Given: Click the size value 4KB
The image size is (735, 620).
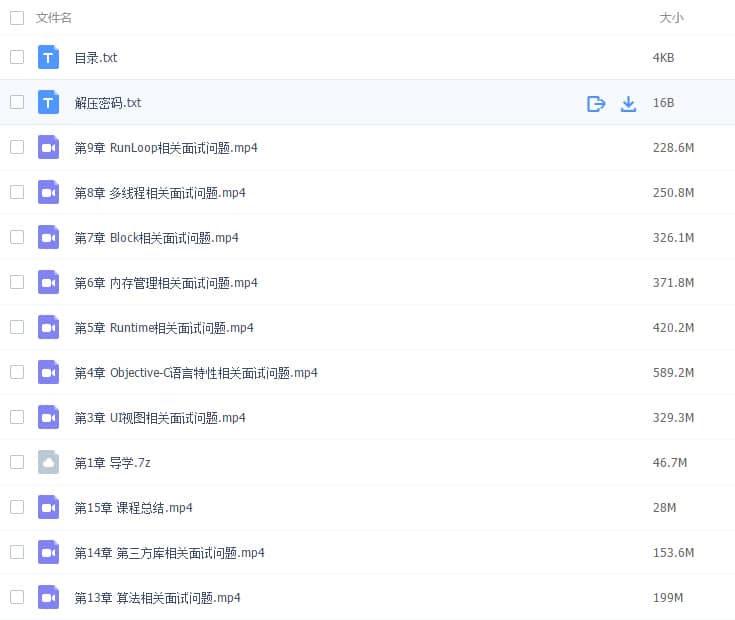Looking at the screenshot, I should coord(663,58).
